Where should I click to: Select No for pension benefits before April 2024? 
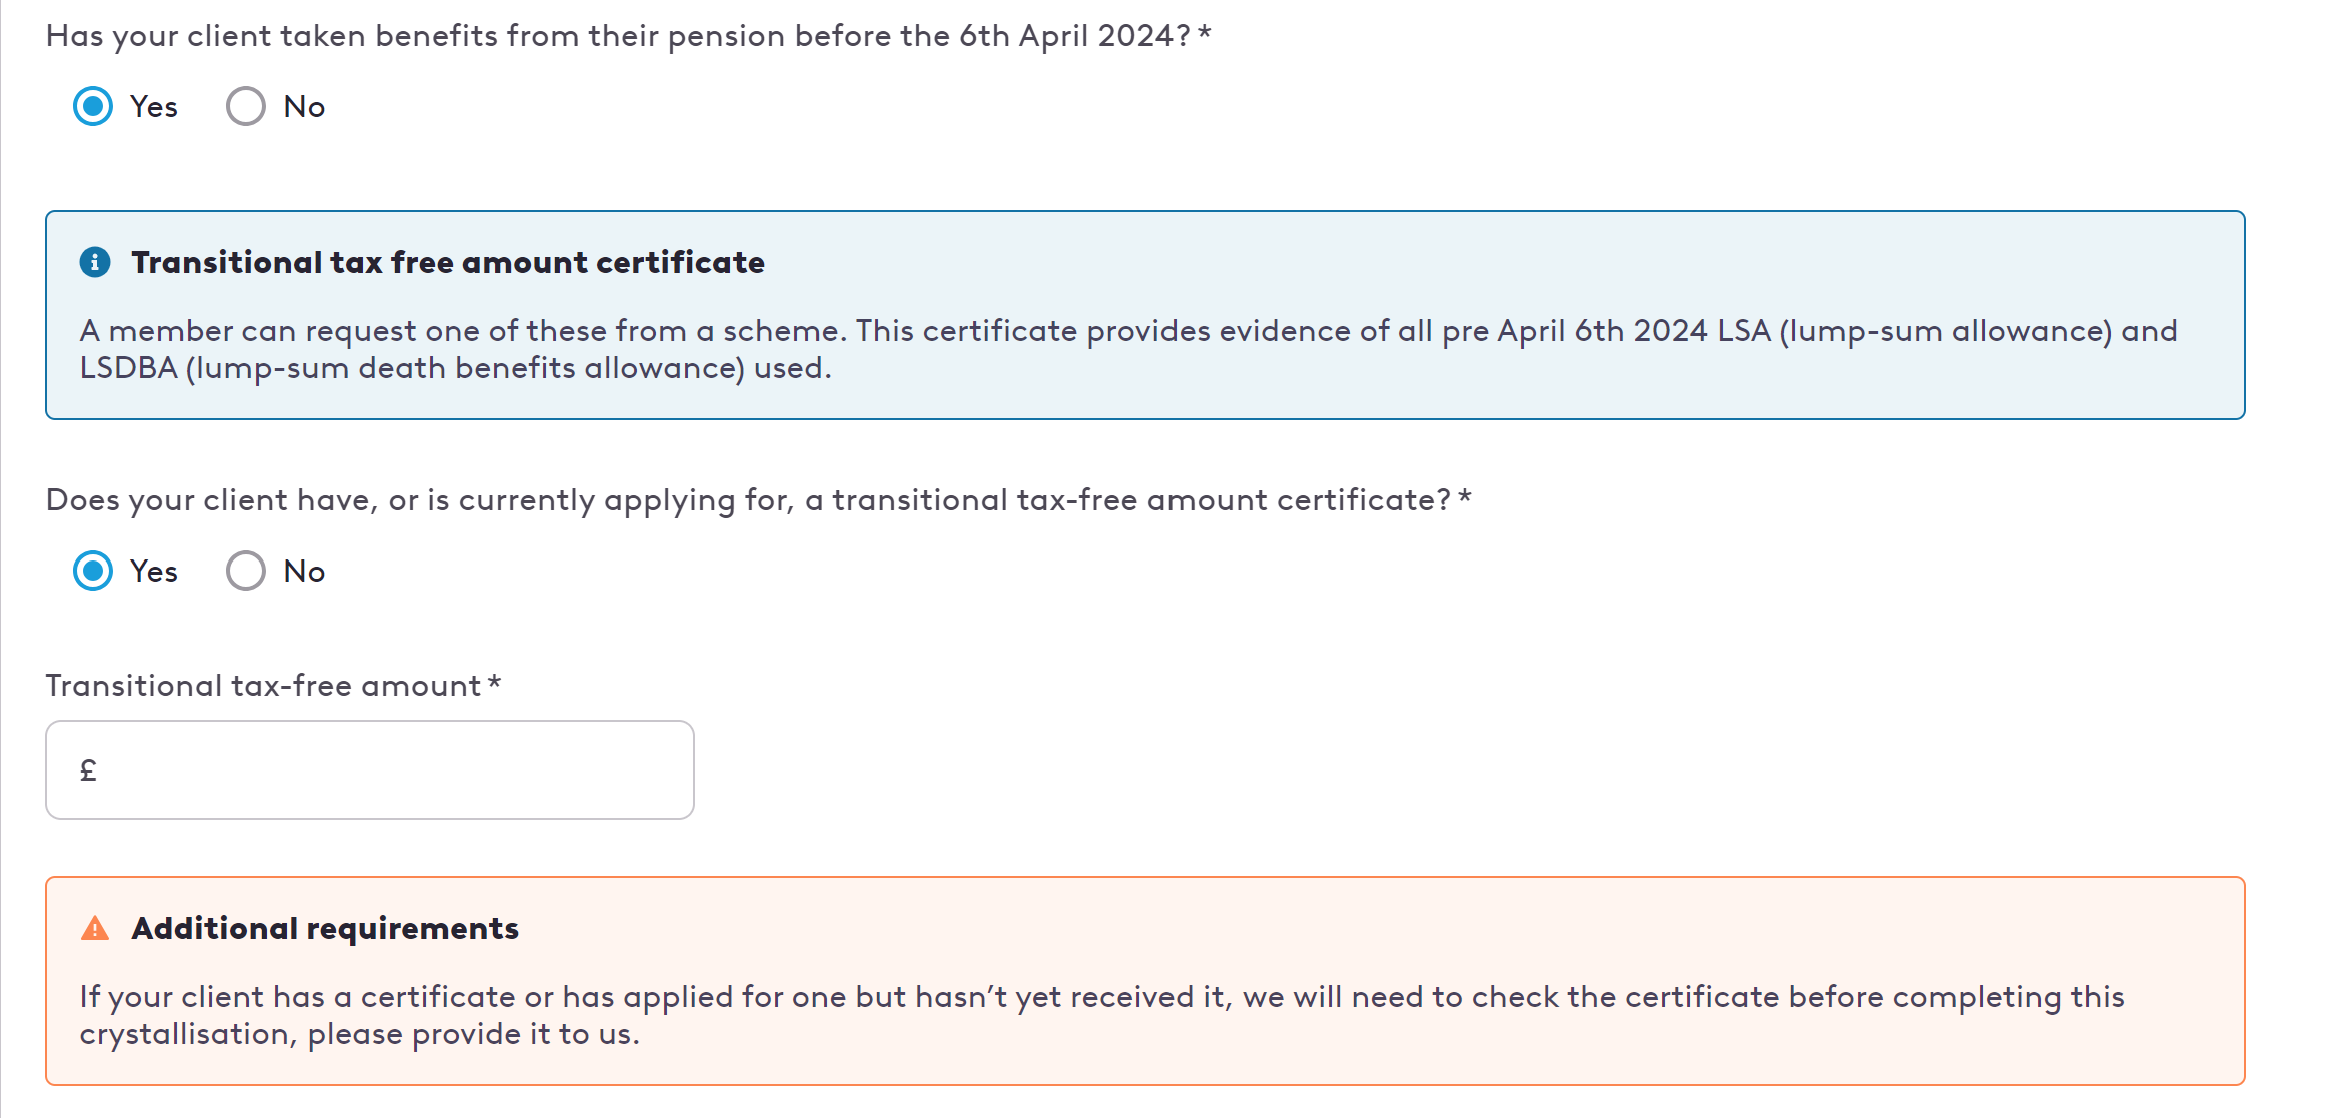click(x=245, y=106)
